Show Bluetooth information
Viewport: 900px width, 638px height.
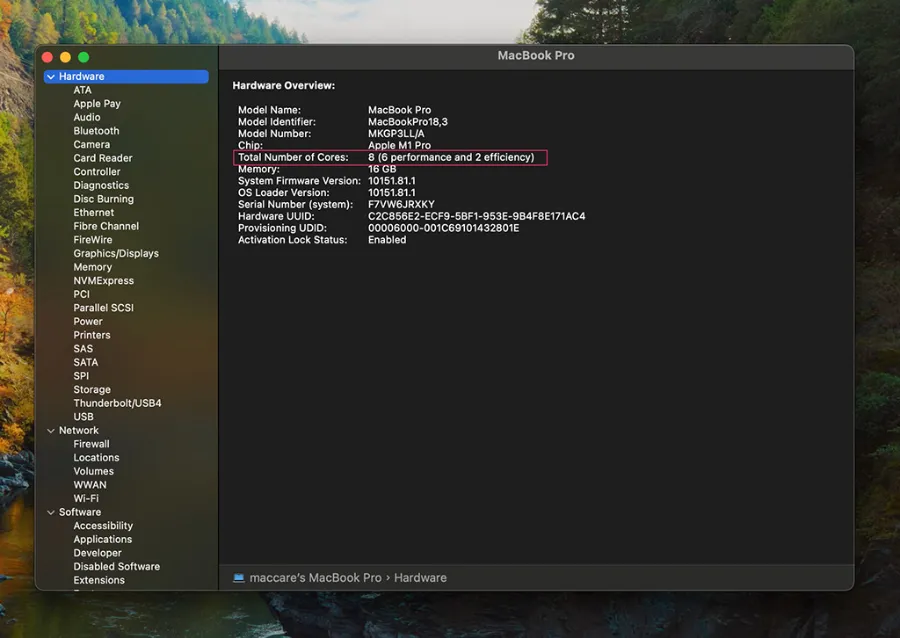click(96, 131)
